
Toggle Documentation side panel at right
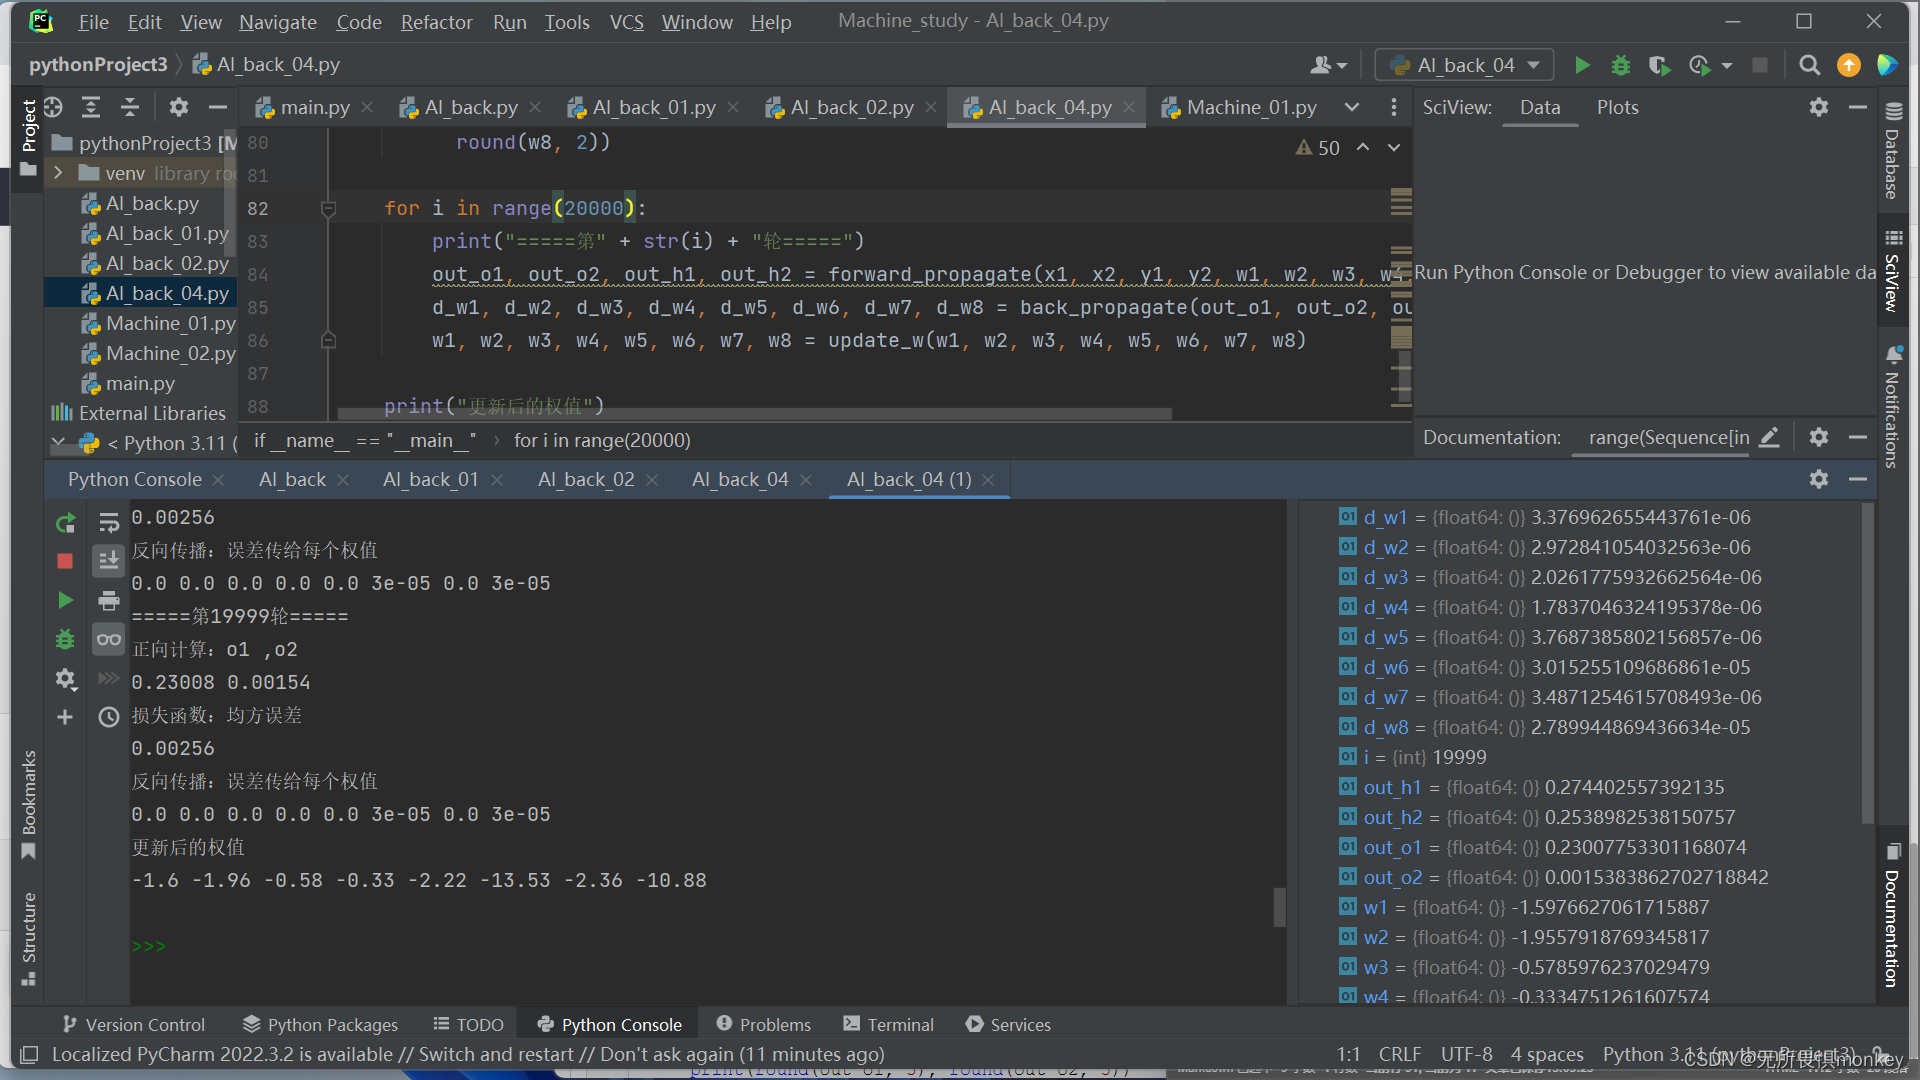1892,916
